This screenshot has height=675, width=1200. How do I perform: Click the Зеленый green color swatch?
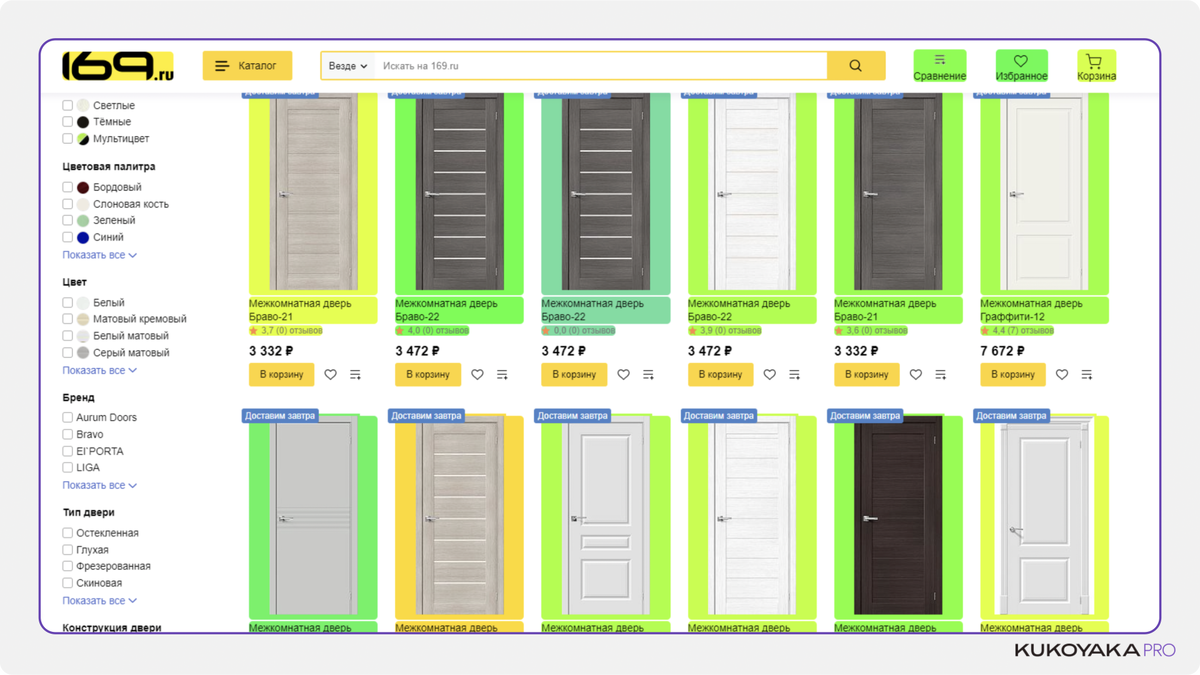[x=83, y=220]
